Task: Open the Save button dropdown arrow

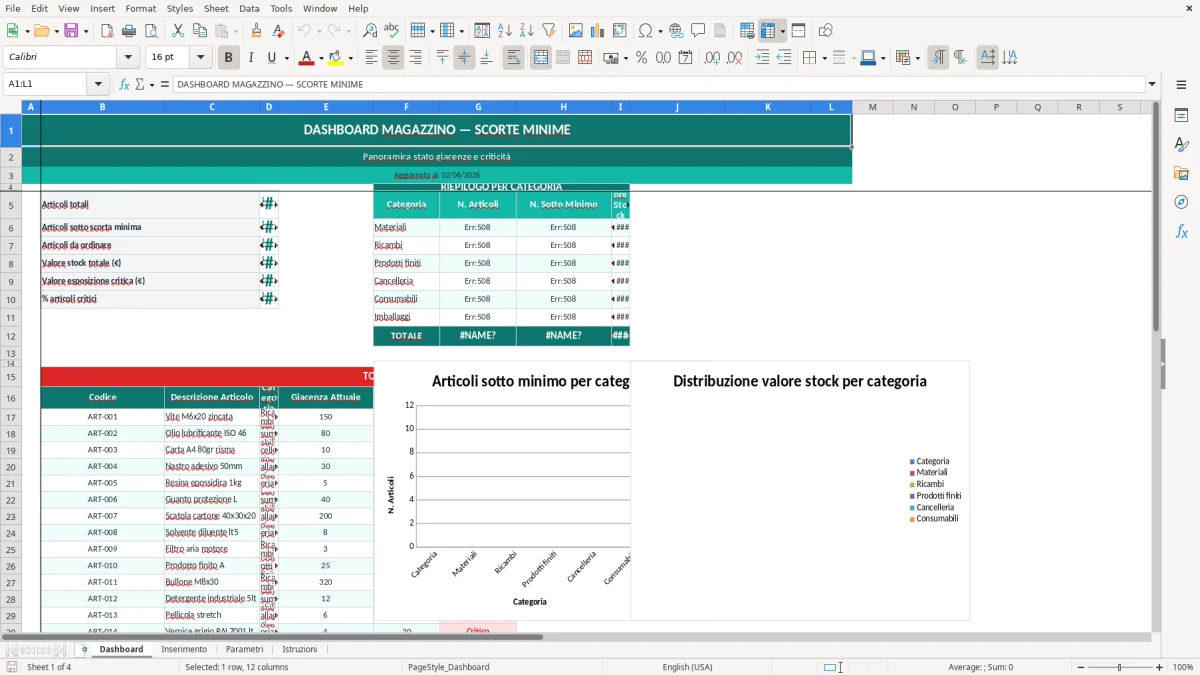Action: coord(85,31)
